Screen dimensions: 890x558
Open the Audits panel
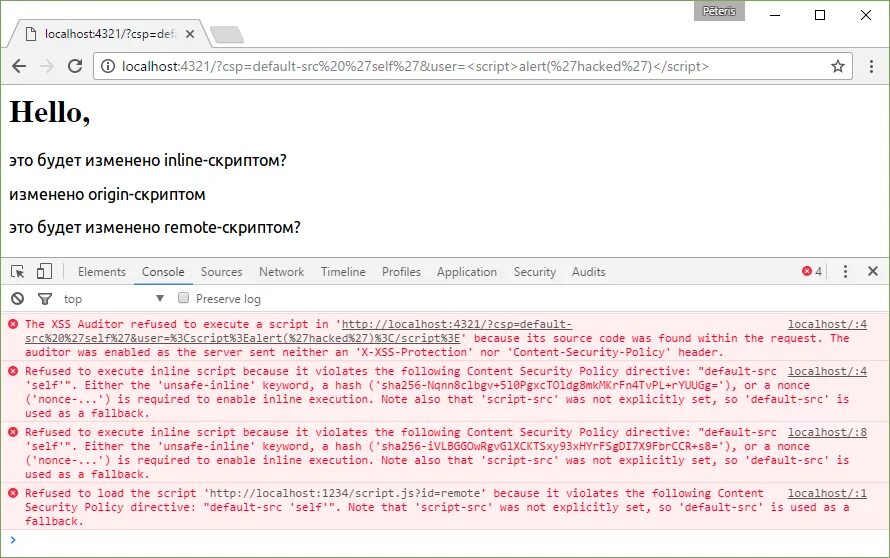[589, 272]
